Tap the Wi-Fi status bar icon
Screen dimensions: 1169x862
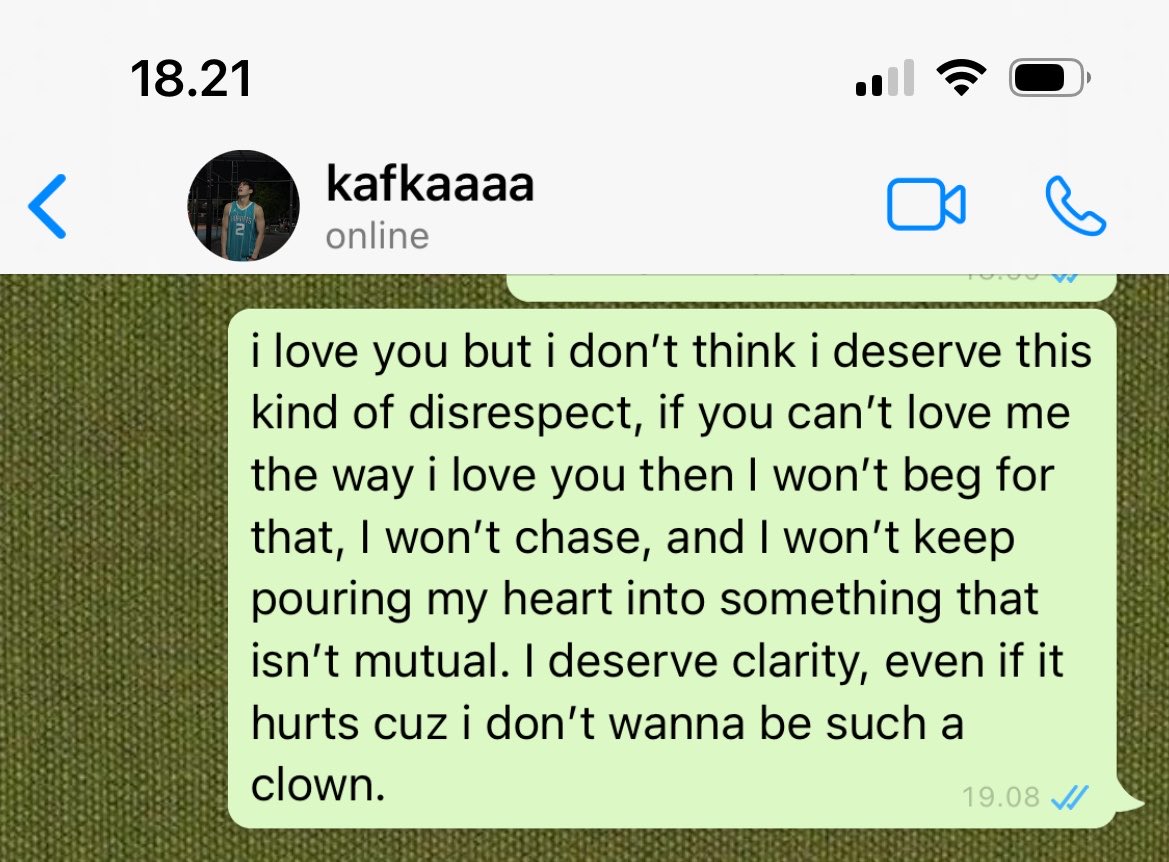pyautogui.click(x=962, y=78)
